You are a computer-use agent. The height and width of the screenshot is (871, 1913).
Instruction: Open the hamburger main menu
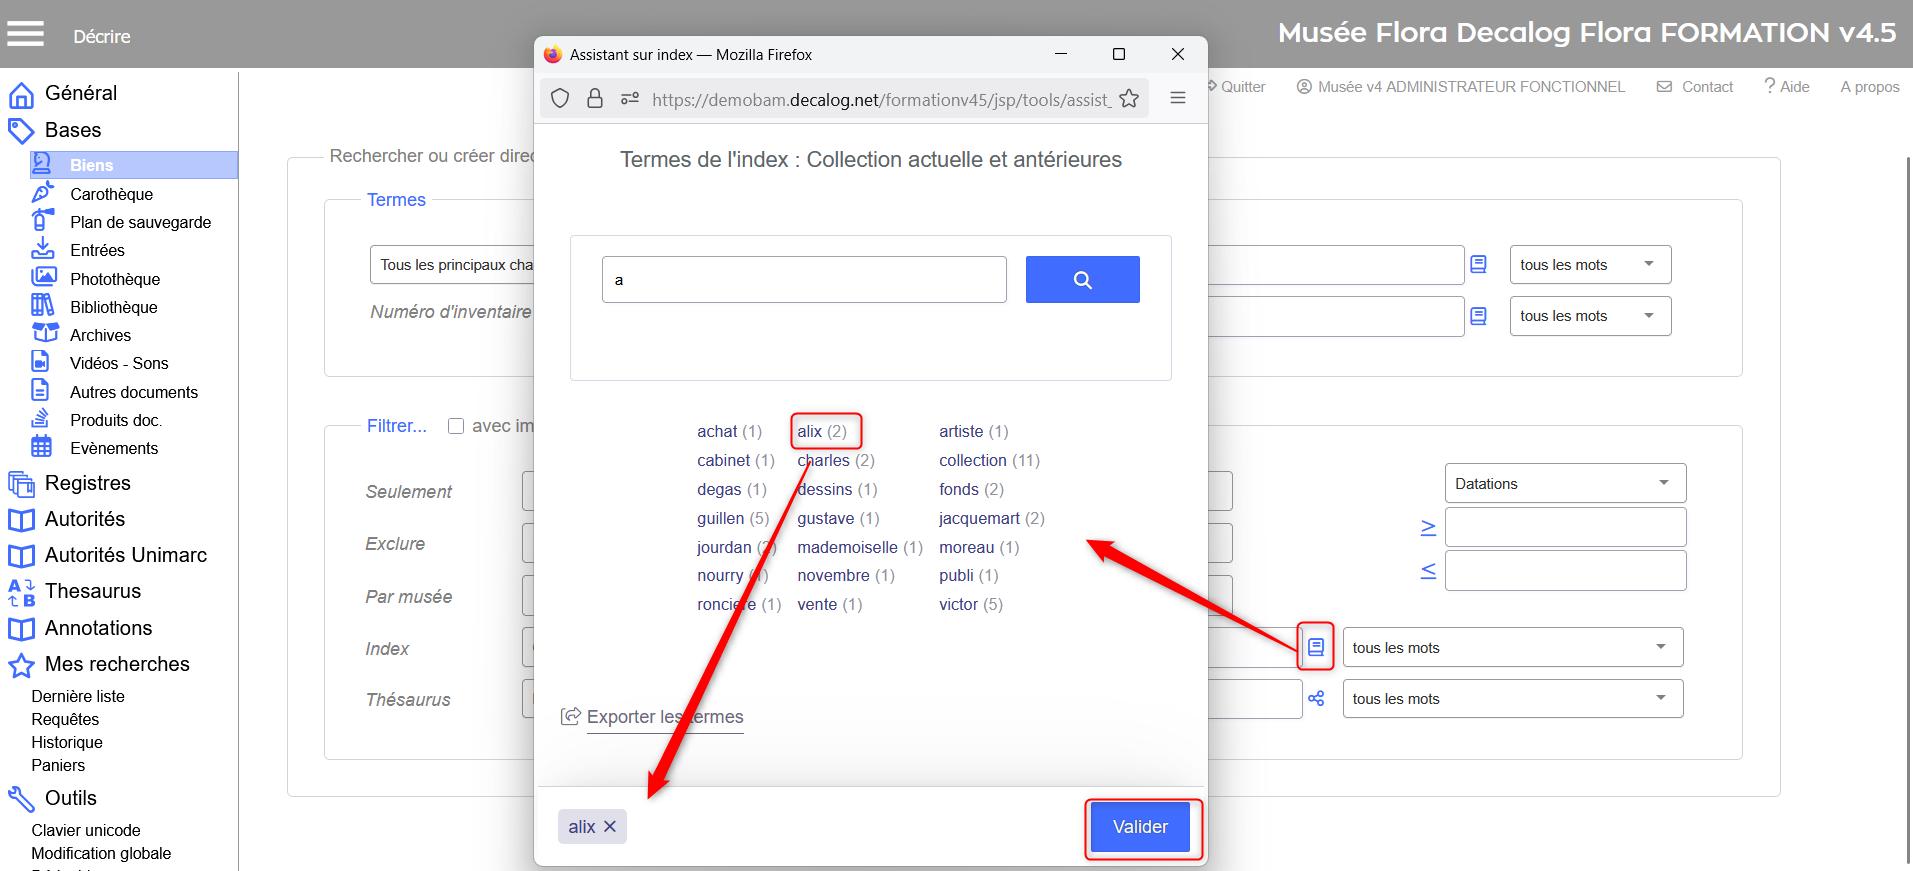tap(26, 35)
